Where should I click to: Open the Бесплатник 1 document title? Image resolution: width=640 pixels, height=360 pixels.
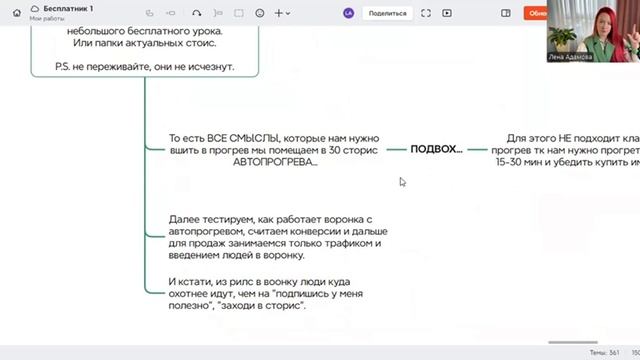(x=68, y=9)
